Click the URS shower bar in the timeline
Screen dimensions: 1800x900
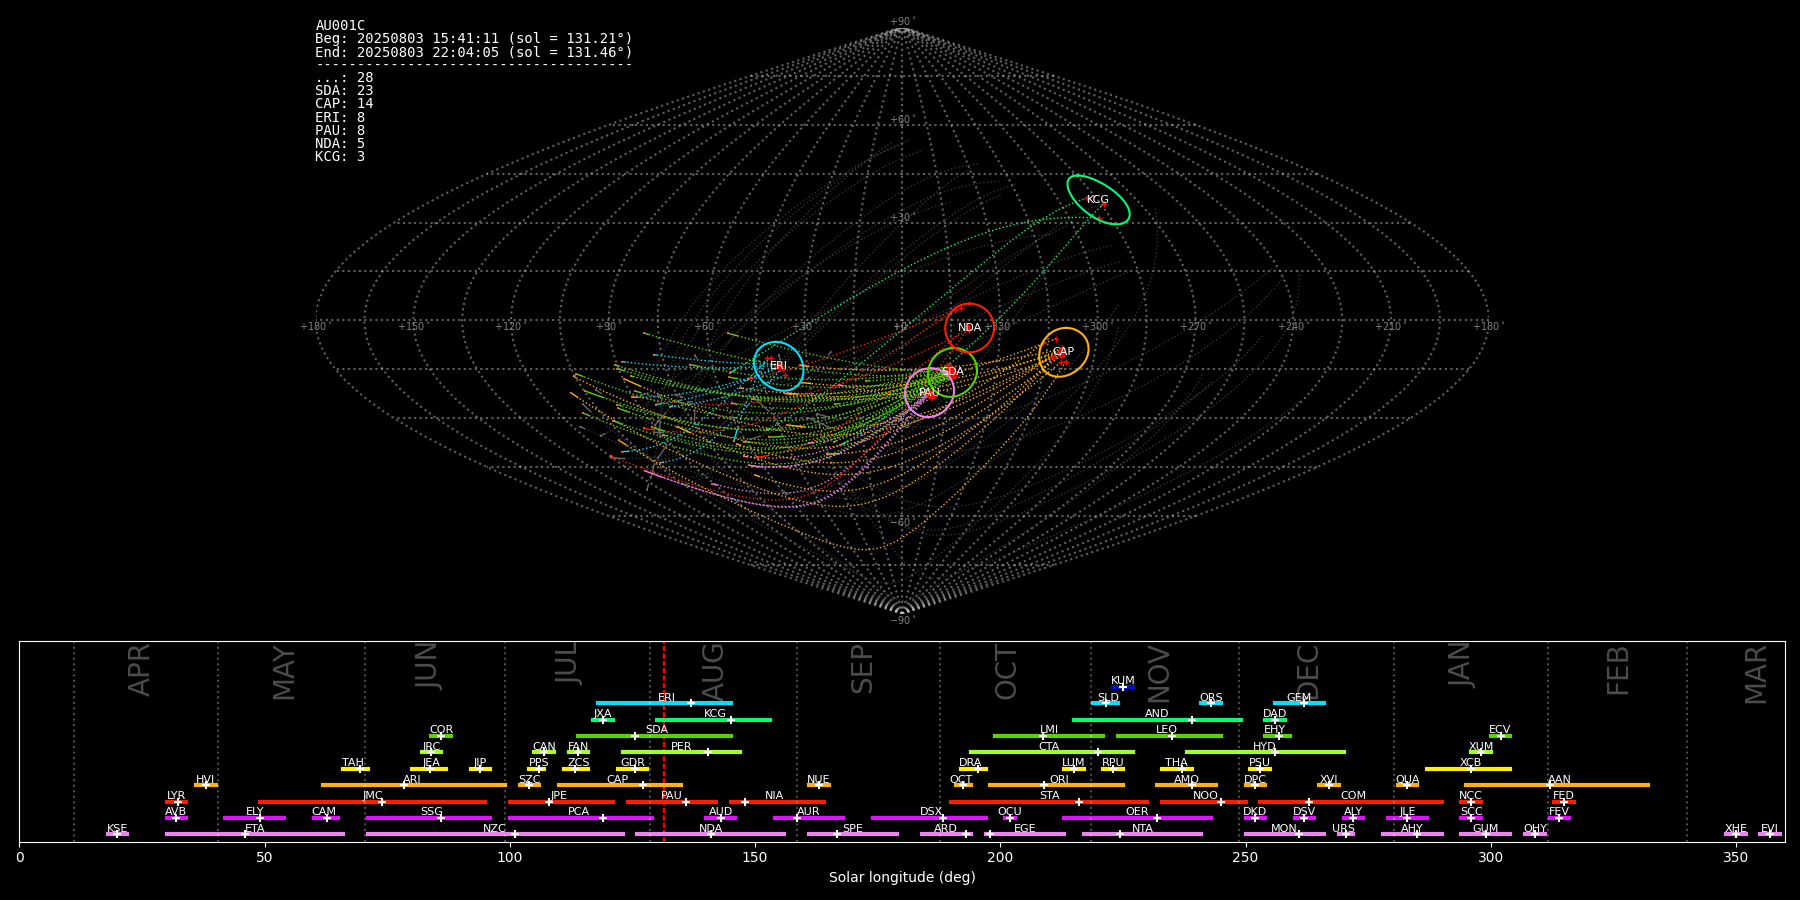pyautogui.click(x=1346, y=834)
